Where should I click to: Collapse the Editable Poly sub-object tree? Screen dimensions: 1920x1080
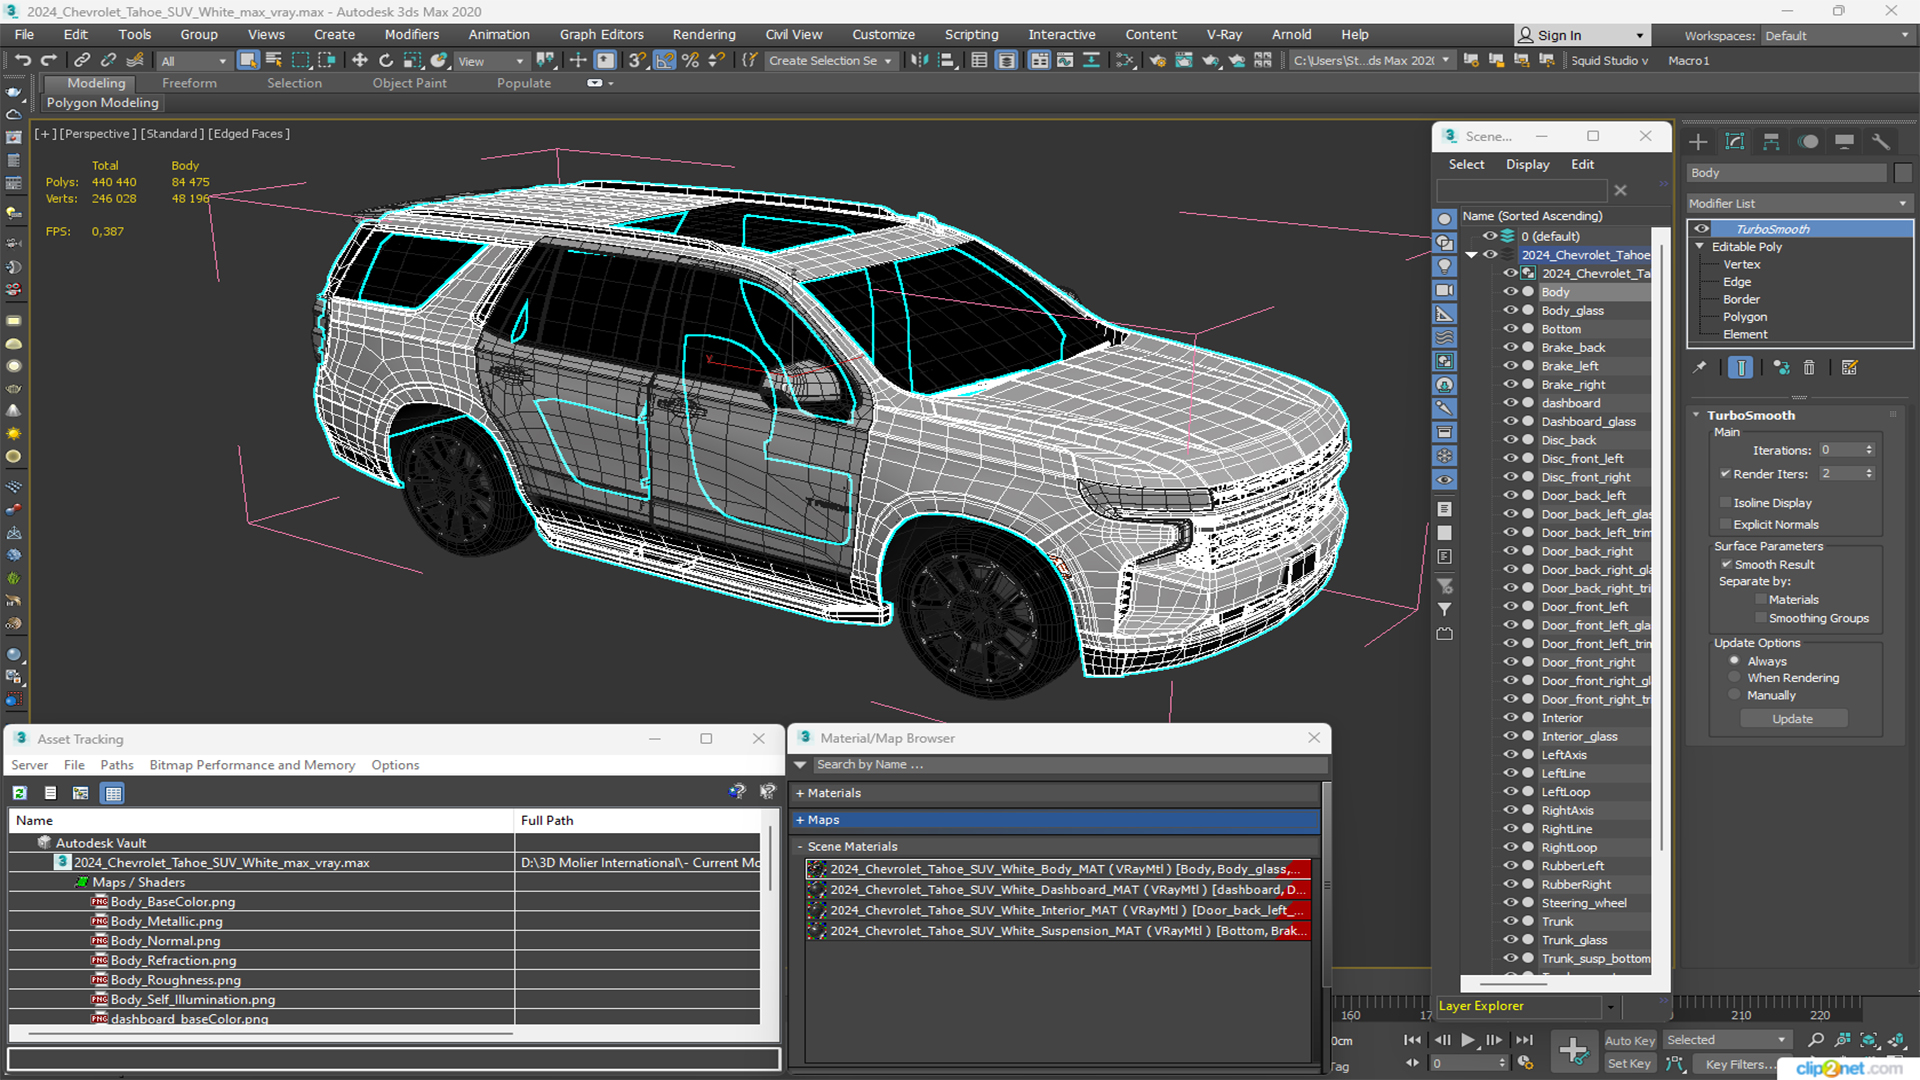tap(1699, 246)
